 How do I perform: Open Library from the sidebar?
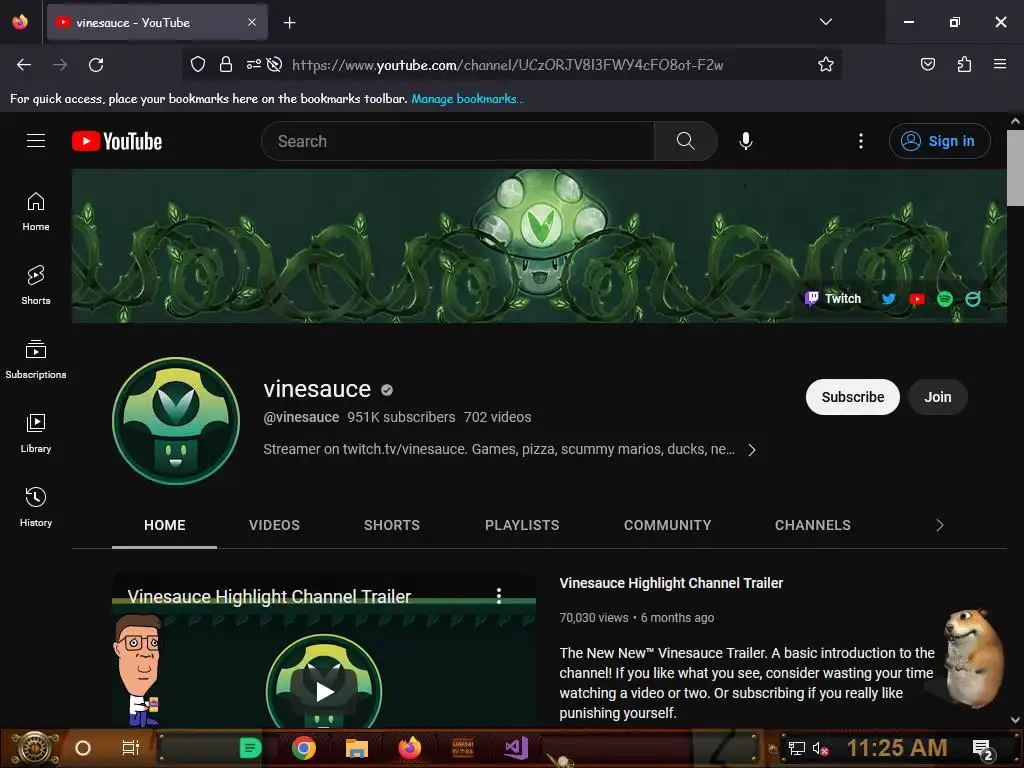click(x=36, y=433)
